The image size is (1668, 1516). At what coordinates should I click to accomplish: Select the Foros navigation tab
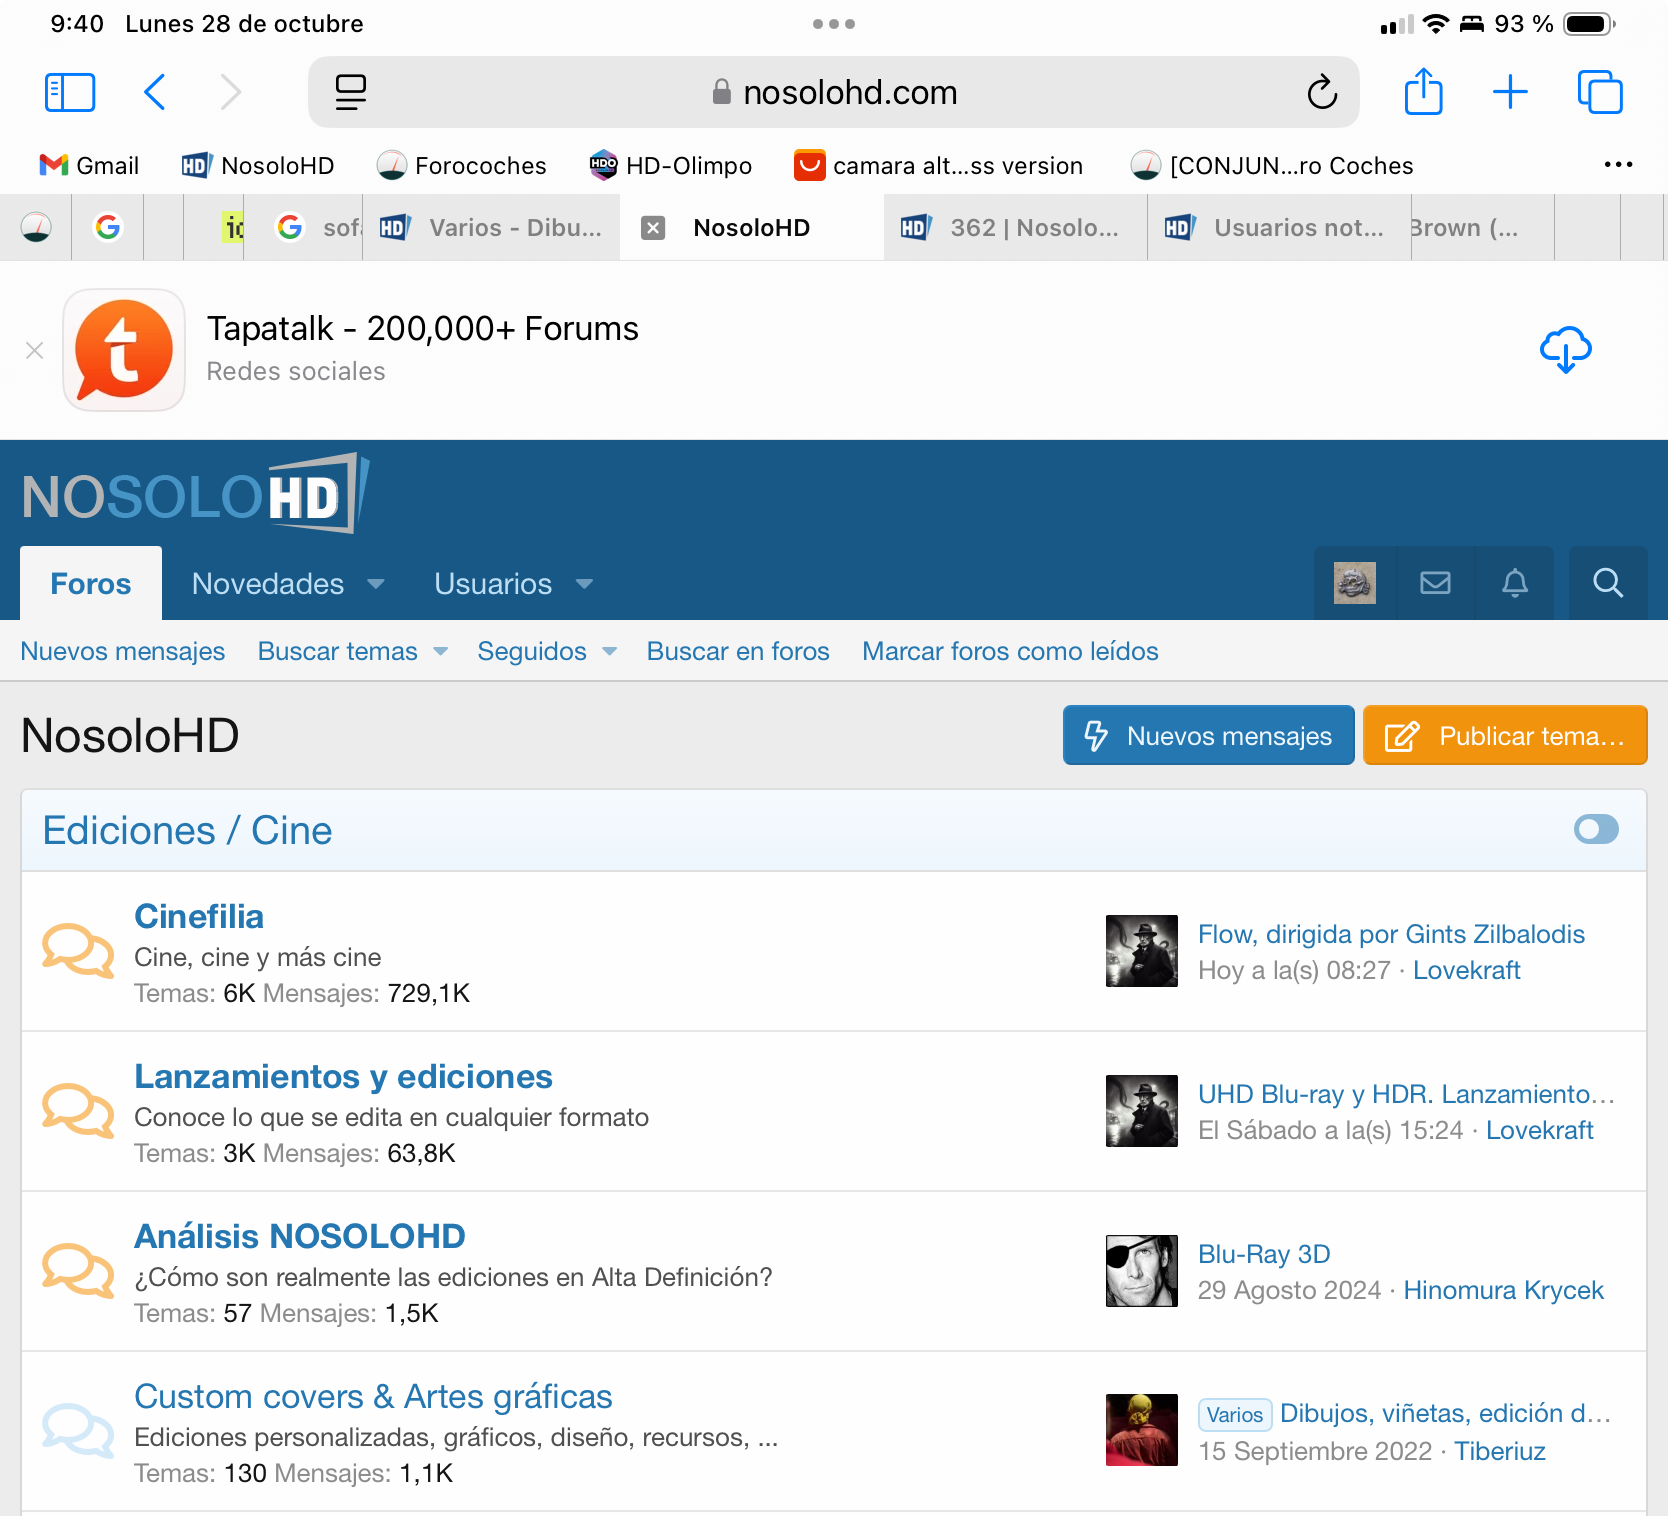click(91, 583)
